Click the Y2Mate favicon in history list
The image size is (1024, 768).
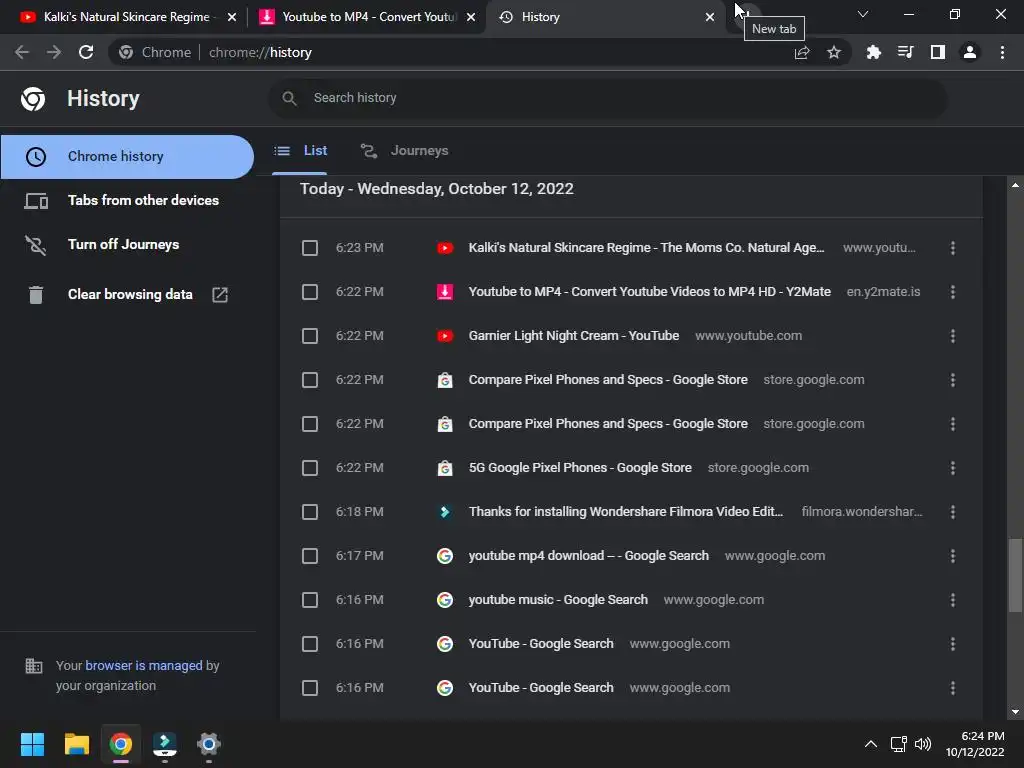[x=445, y=292]
